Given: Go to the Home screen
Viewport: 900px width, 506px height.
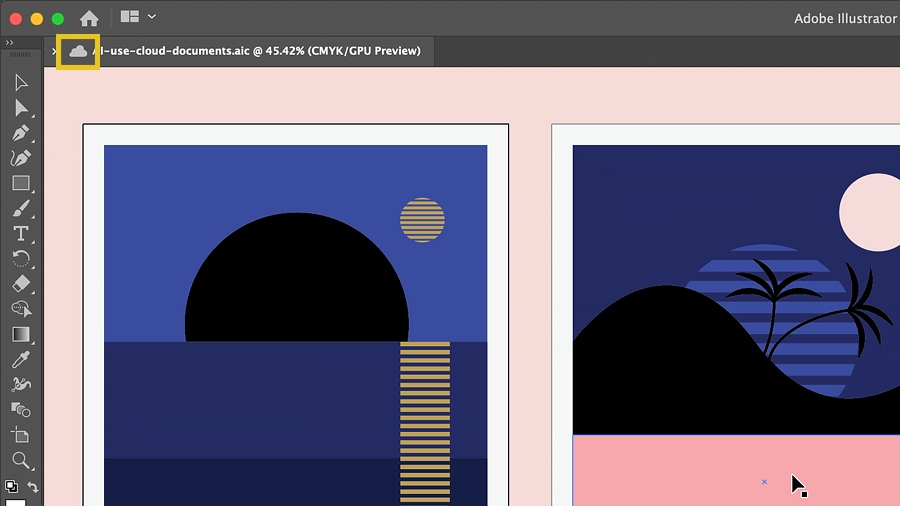Looking at the screenshot, I should [89, 18].
